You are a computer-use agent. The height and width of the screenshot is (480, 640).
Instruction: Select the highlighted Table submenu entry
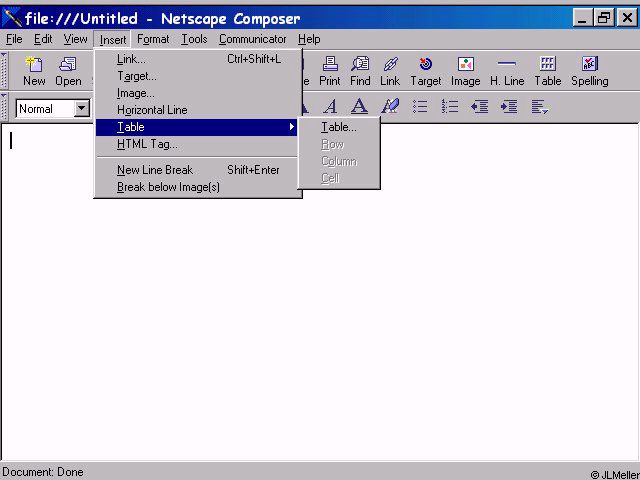pos(196,127)
